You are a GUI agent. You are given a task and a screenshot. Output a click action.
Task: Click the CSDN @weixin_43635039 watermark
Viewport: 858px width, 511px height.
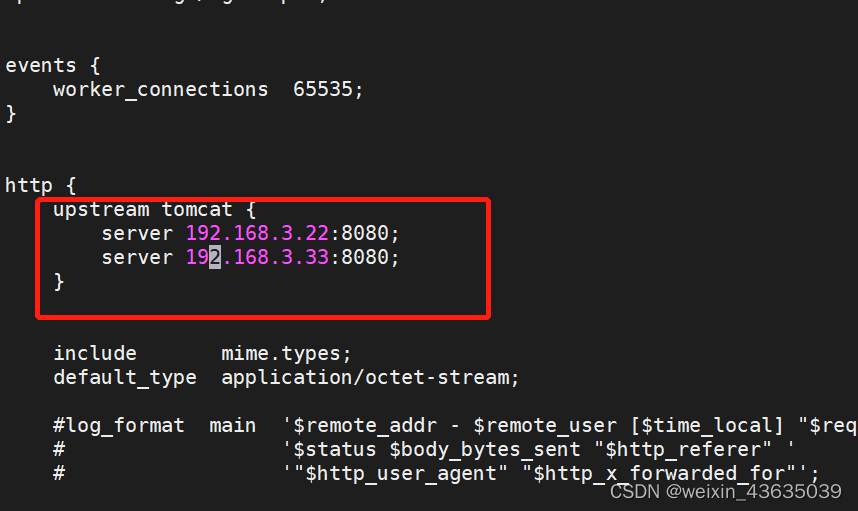click(x=726, y=491)
